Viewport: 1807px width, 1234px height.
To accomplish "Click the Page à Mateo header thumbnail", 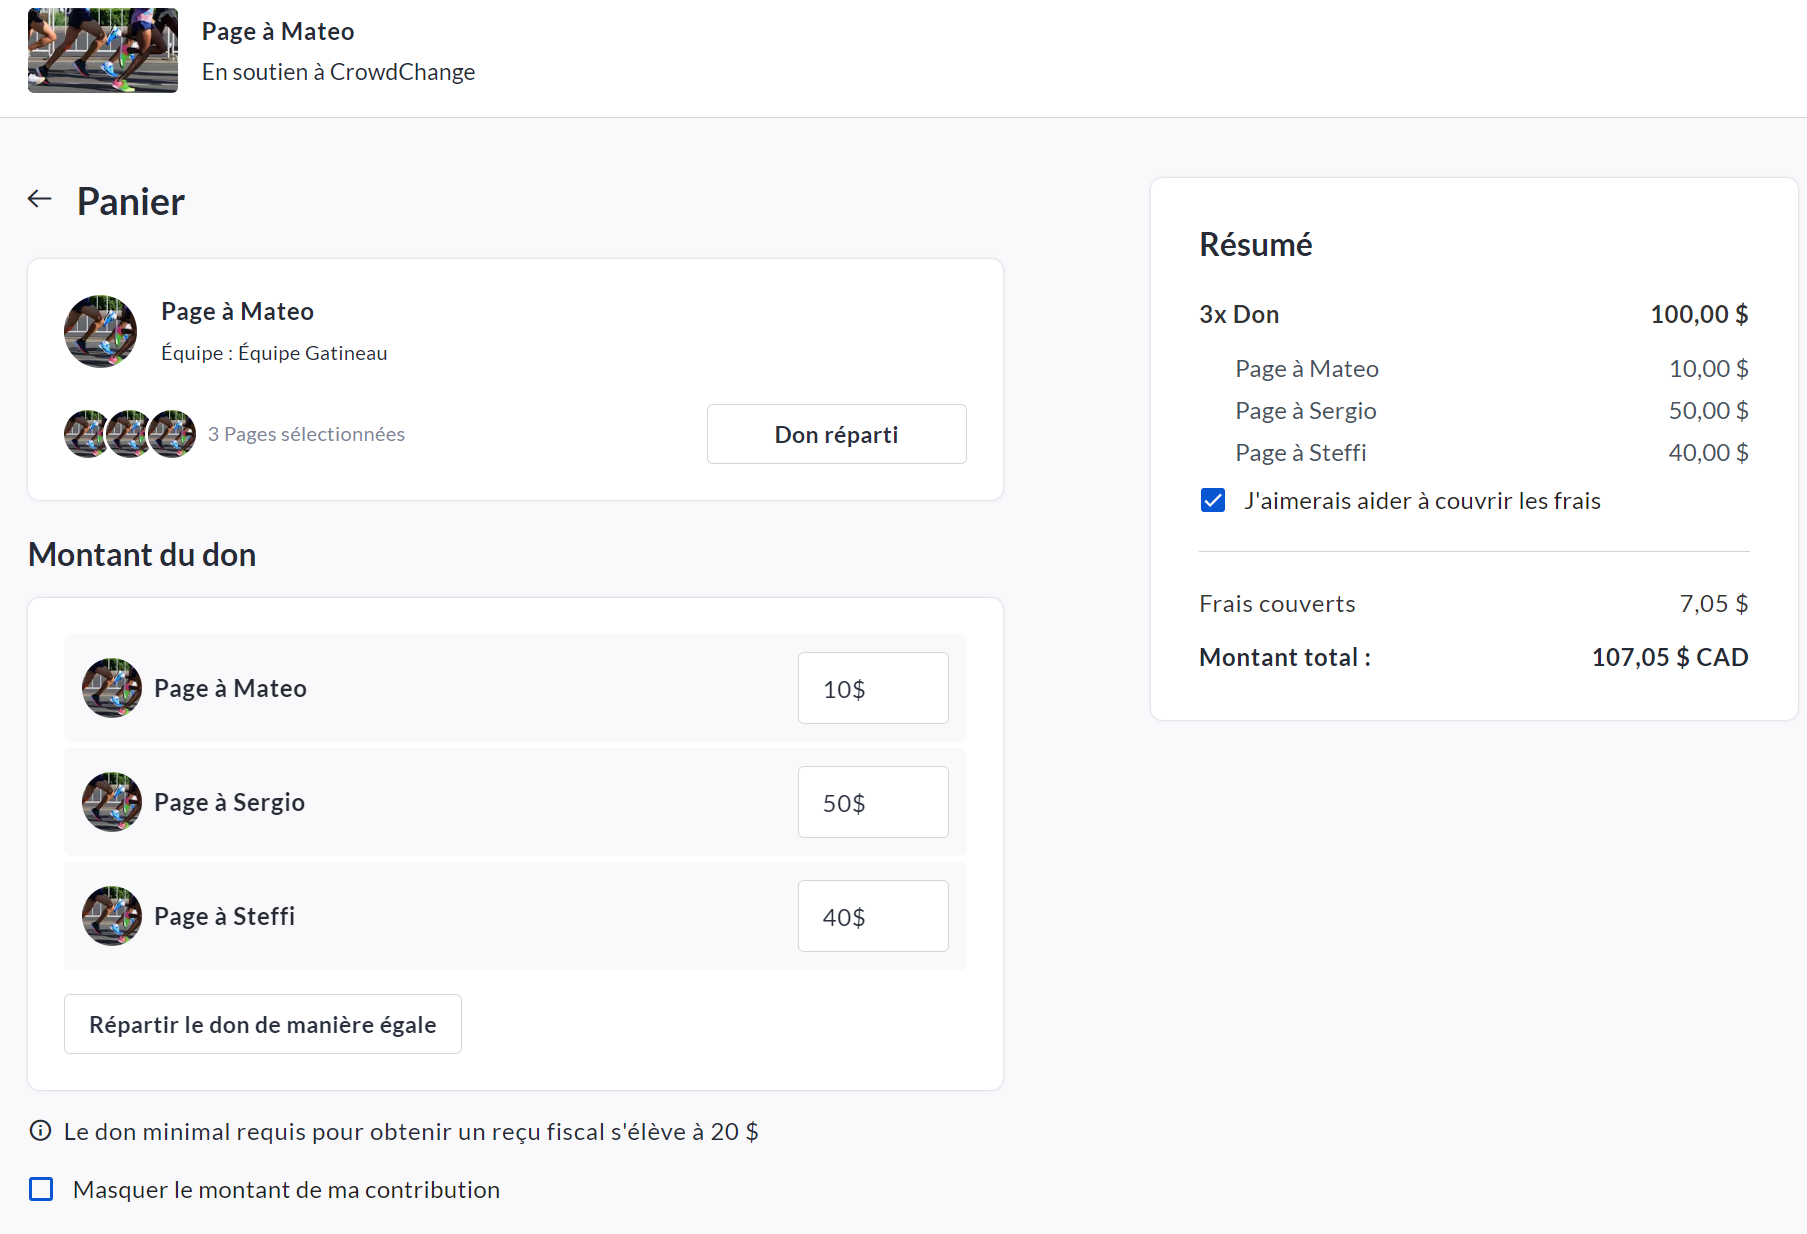I will (103, 51).
